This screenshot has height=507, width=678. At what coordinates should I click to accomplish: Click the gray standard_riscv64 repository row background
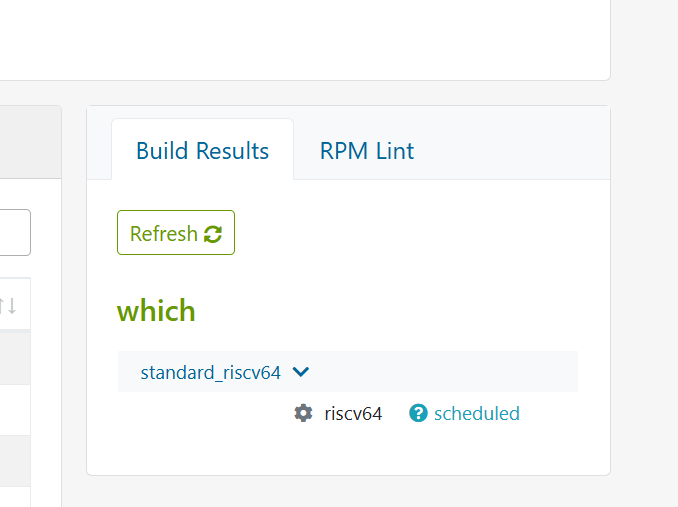click(450, 372)
